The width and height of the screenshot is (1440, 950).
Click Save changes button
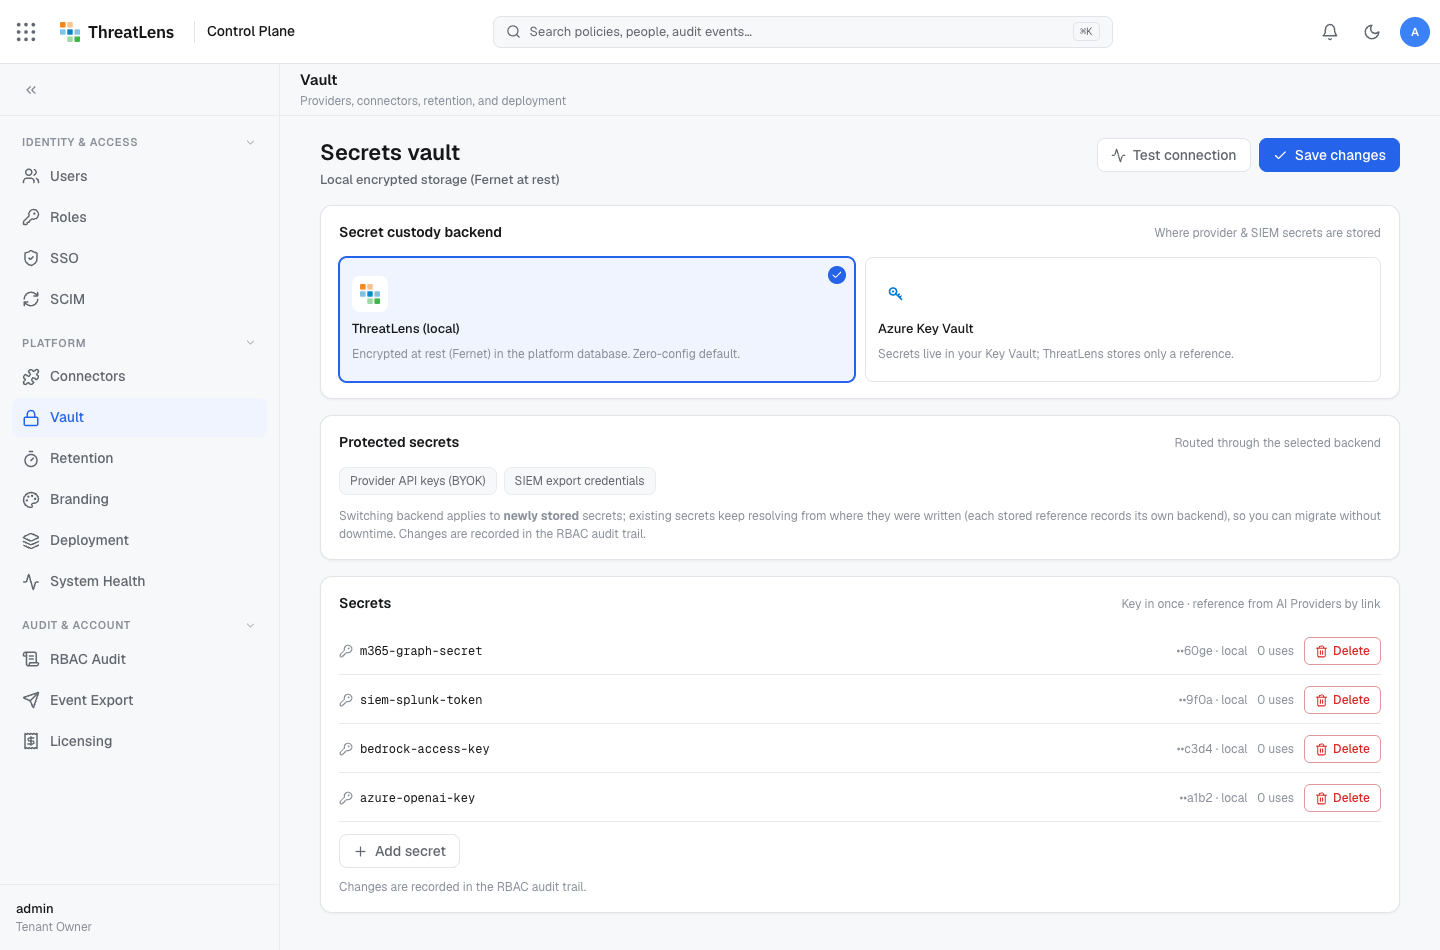(x=1329, y=155)
